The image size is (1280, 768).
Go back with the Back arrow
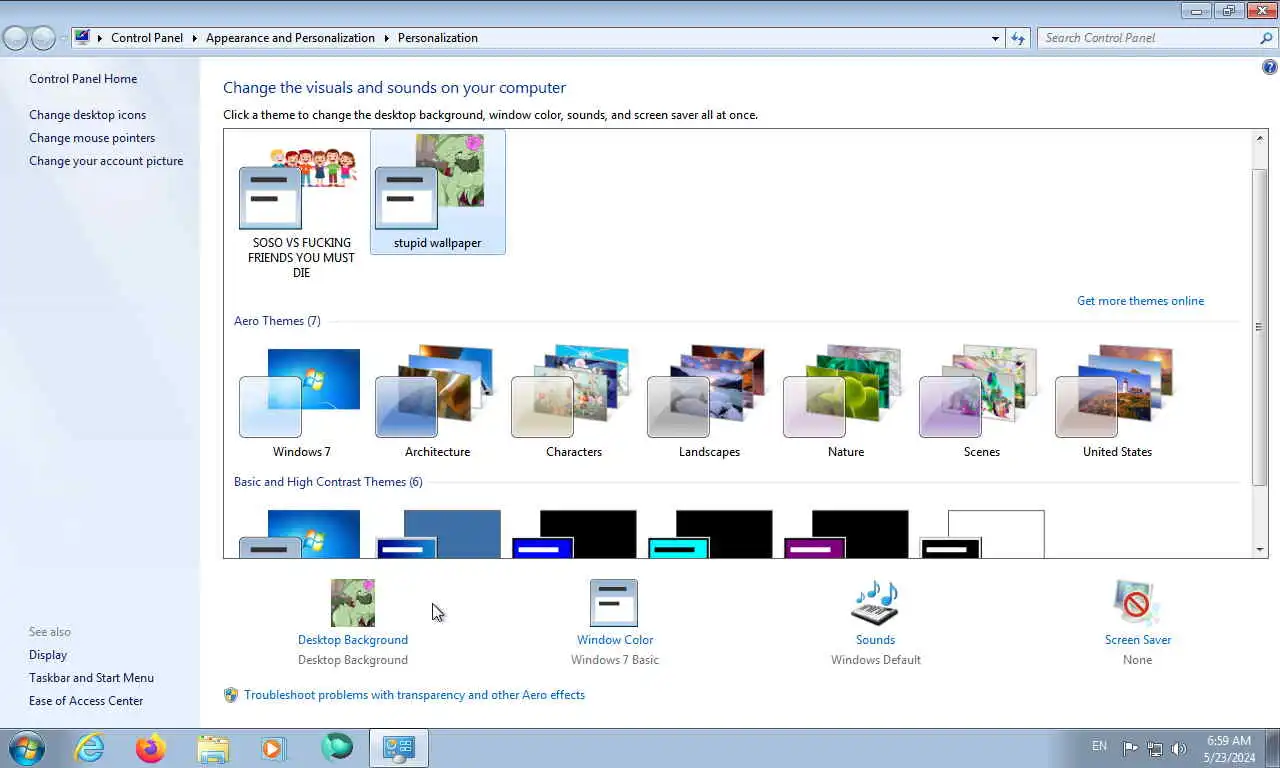click(16, 38)
